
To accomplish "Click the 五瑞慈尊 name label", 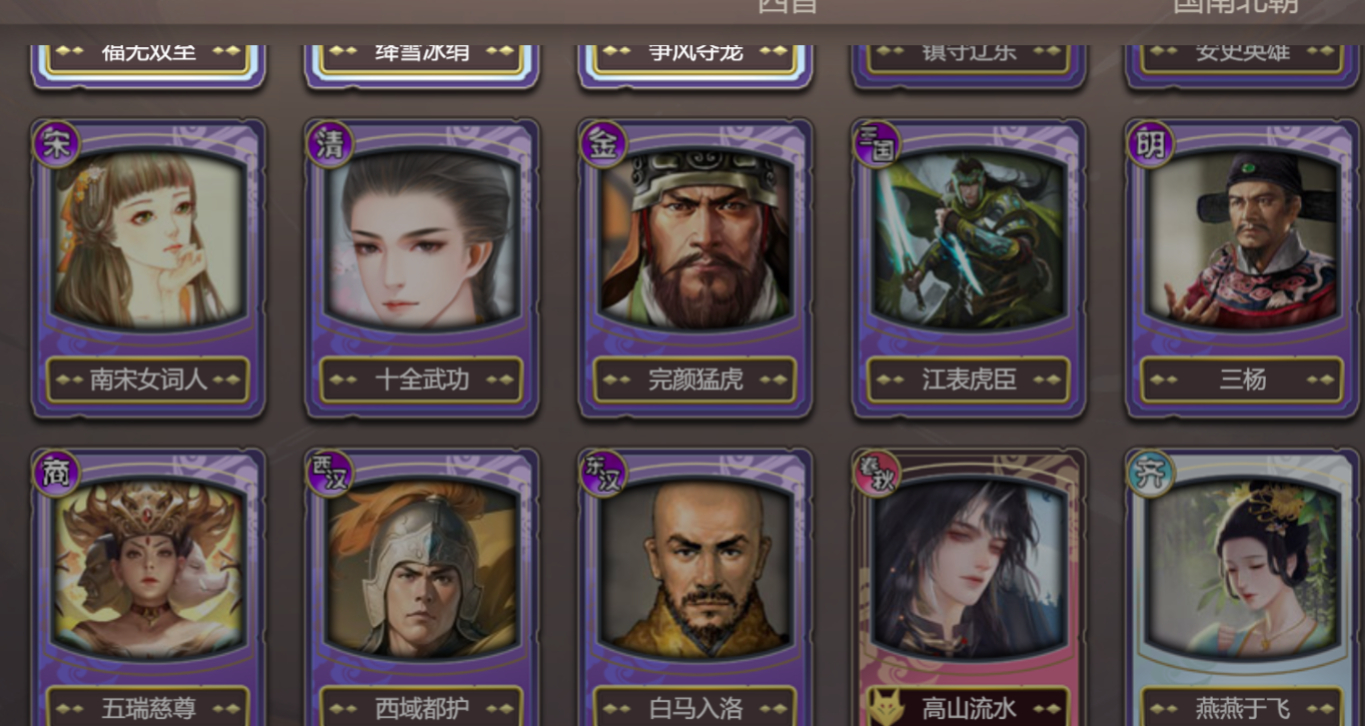I will 149,708.
